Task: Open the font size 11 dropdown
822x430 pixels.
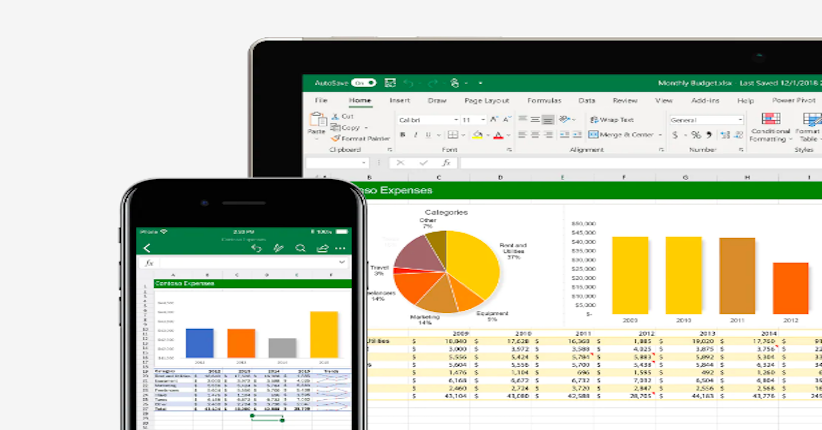Action: [483, 120]
